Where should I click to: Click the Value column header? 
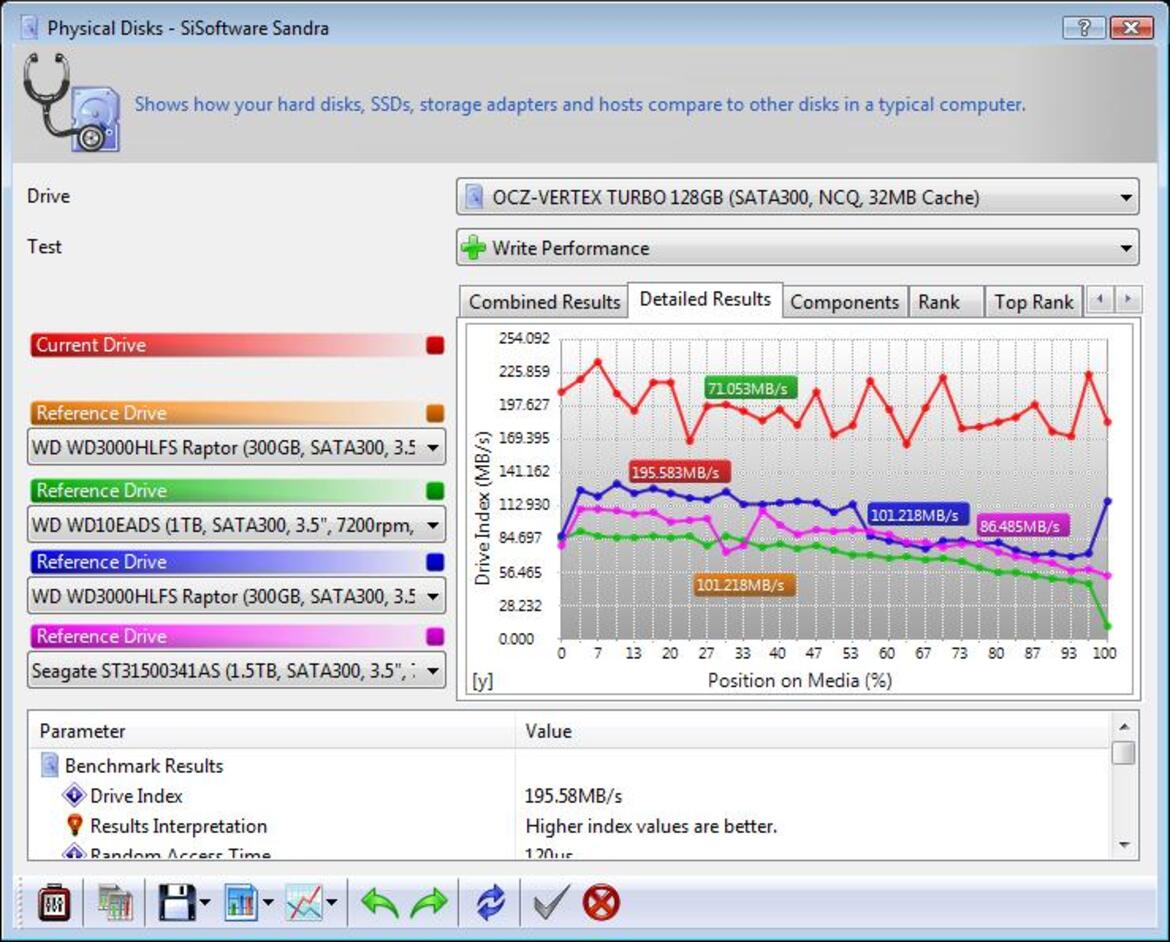pyautogui.click(x=813, y=731)
